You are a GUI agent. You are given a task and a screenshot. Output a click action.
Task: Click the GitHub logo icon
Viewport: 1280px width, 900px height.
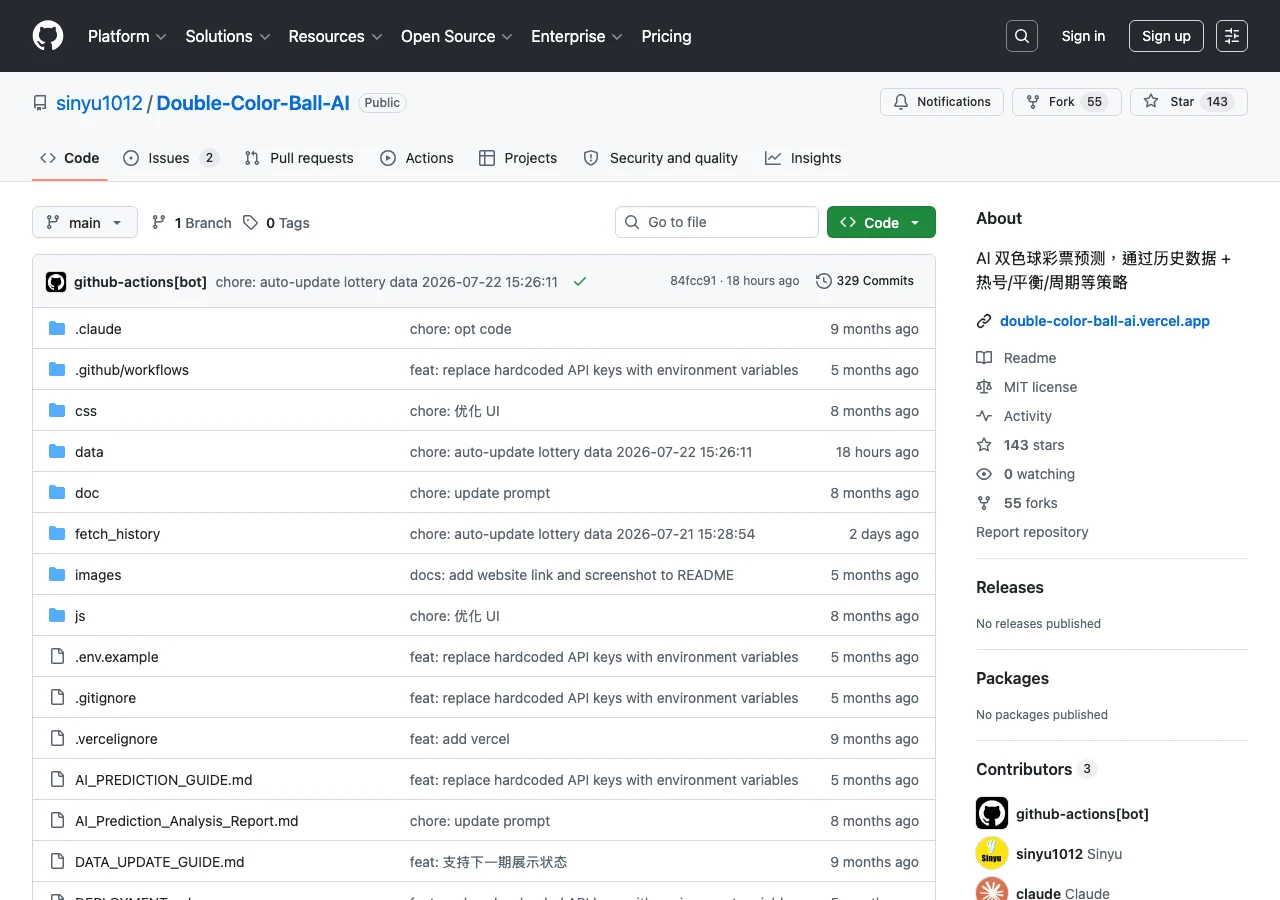pyautogui.click(x=48, y=36)
